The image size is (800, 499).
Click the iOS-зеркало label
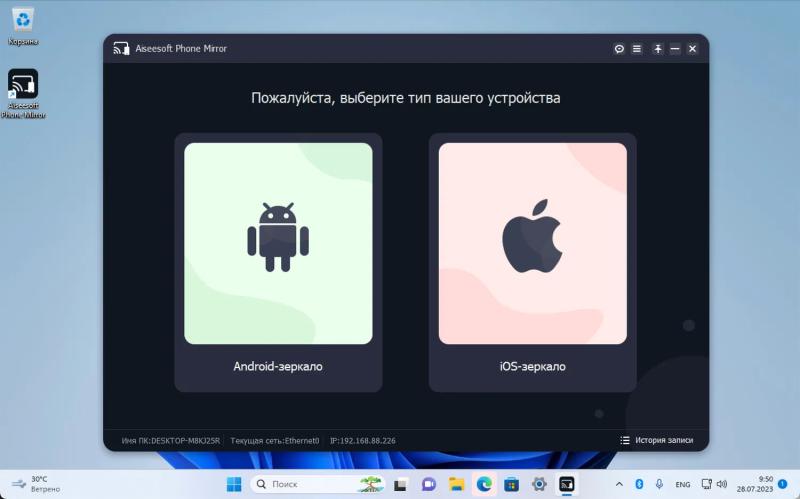tap(532, 366)
